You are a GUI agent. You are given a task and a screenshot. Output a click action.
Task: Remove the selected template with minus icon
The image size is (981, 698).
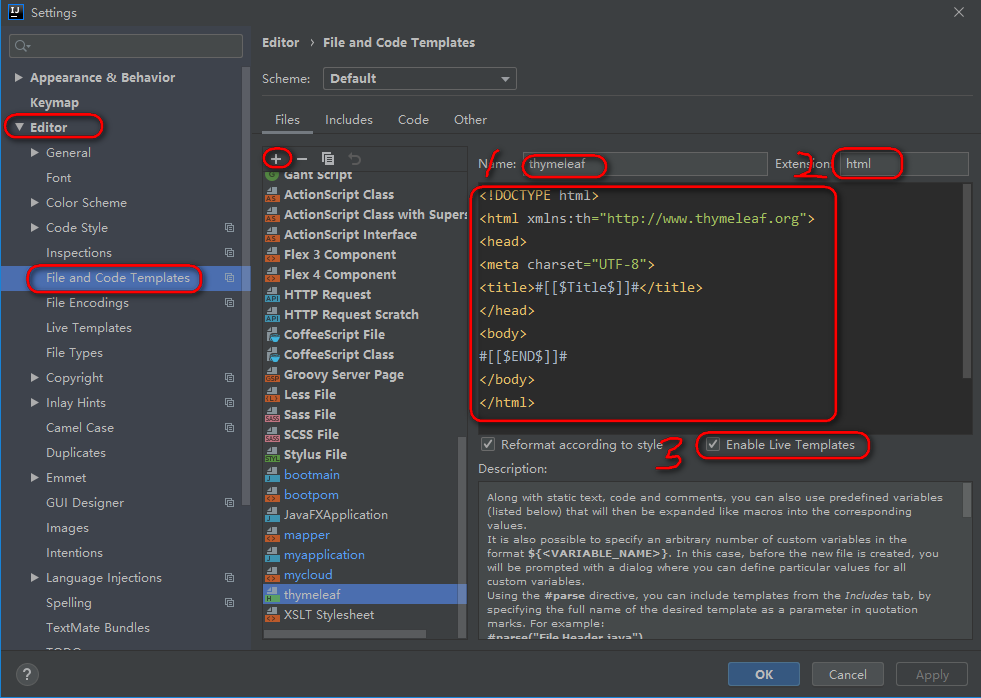(302, 159)
